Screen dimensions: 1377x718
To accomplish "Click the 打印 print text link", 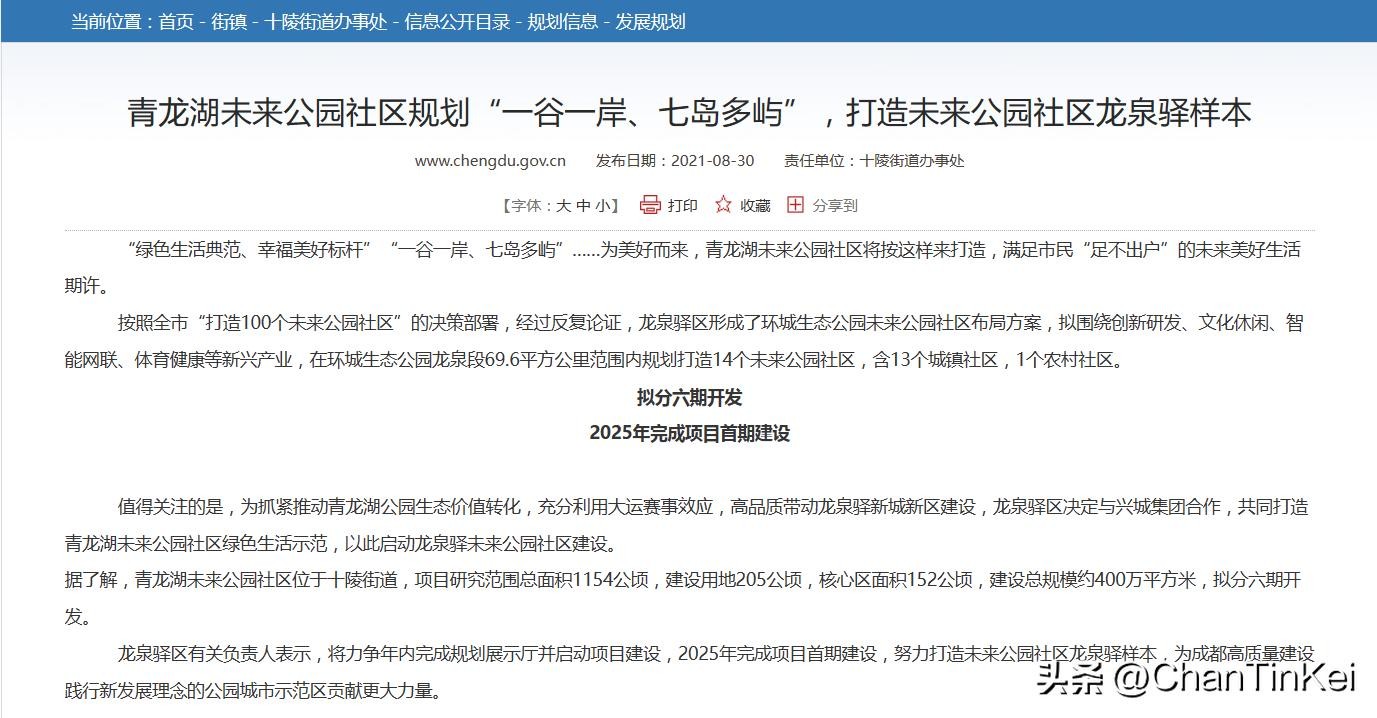I will click(x=683, y=206).
